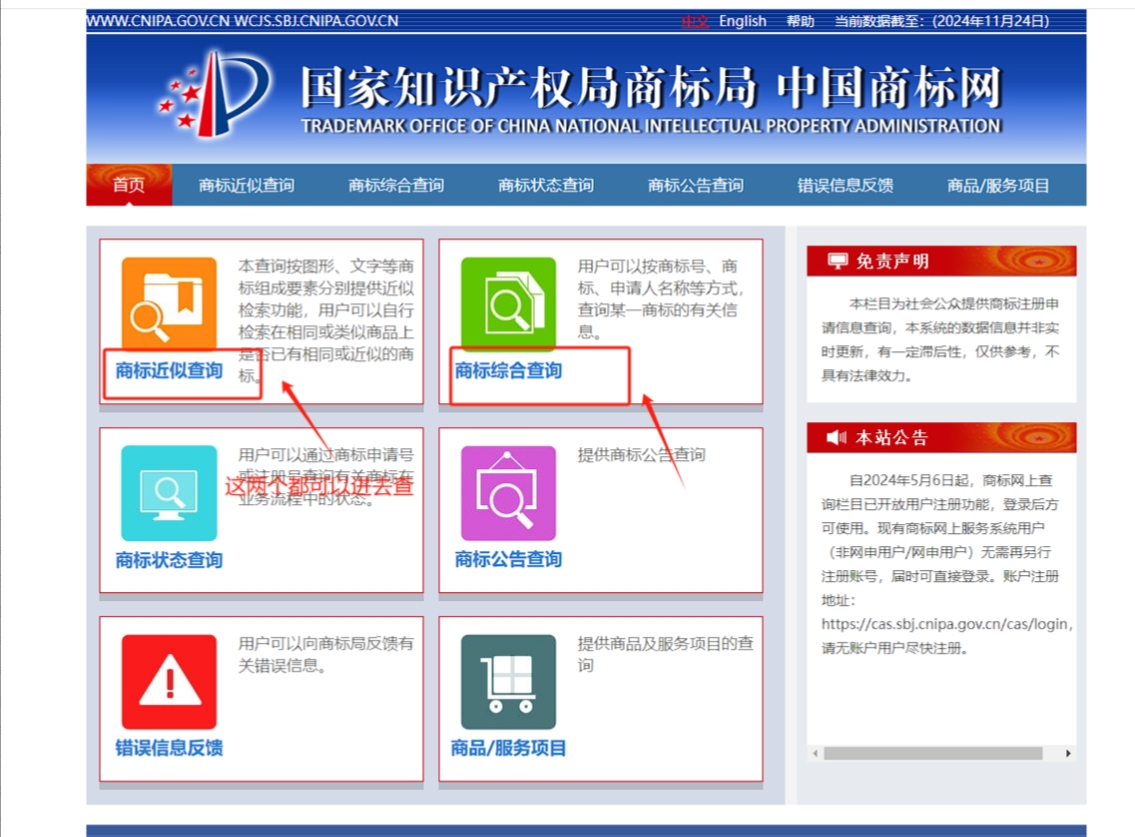Viewport: 1135px width, 837px height.
Task: Select 商标公告查询 in the navigation bar
Action: click(x=696, y=185)
